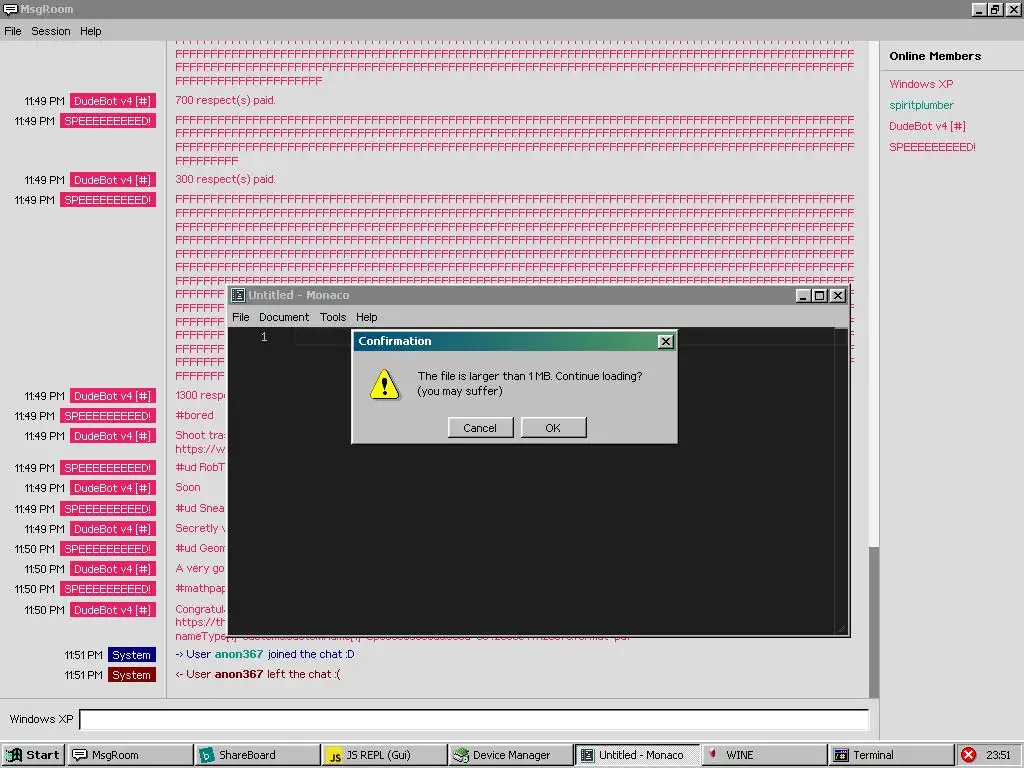The width and height of the screenshot is (1024, 768).
Task: Click the SPEEEEEEEEED! tag beside the #bored message
Action: (108, 416)
